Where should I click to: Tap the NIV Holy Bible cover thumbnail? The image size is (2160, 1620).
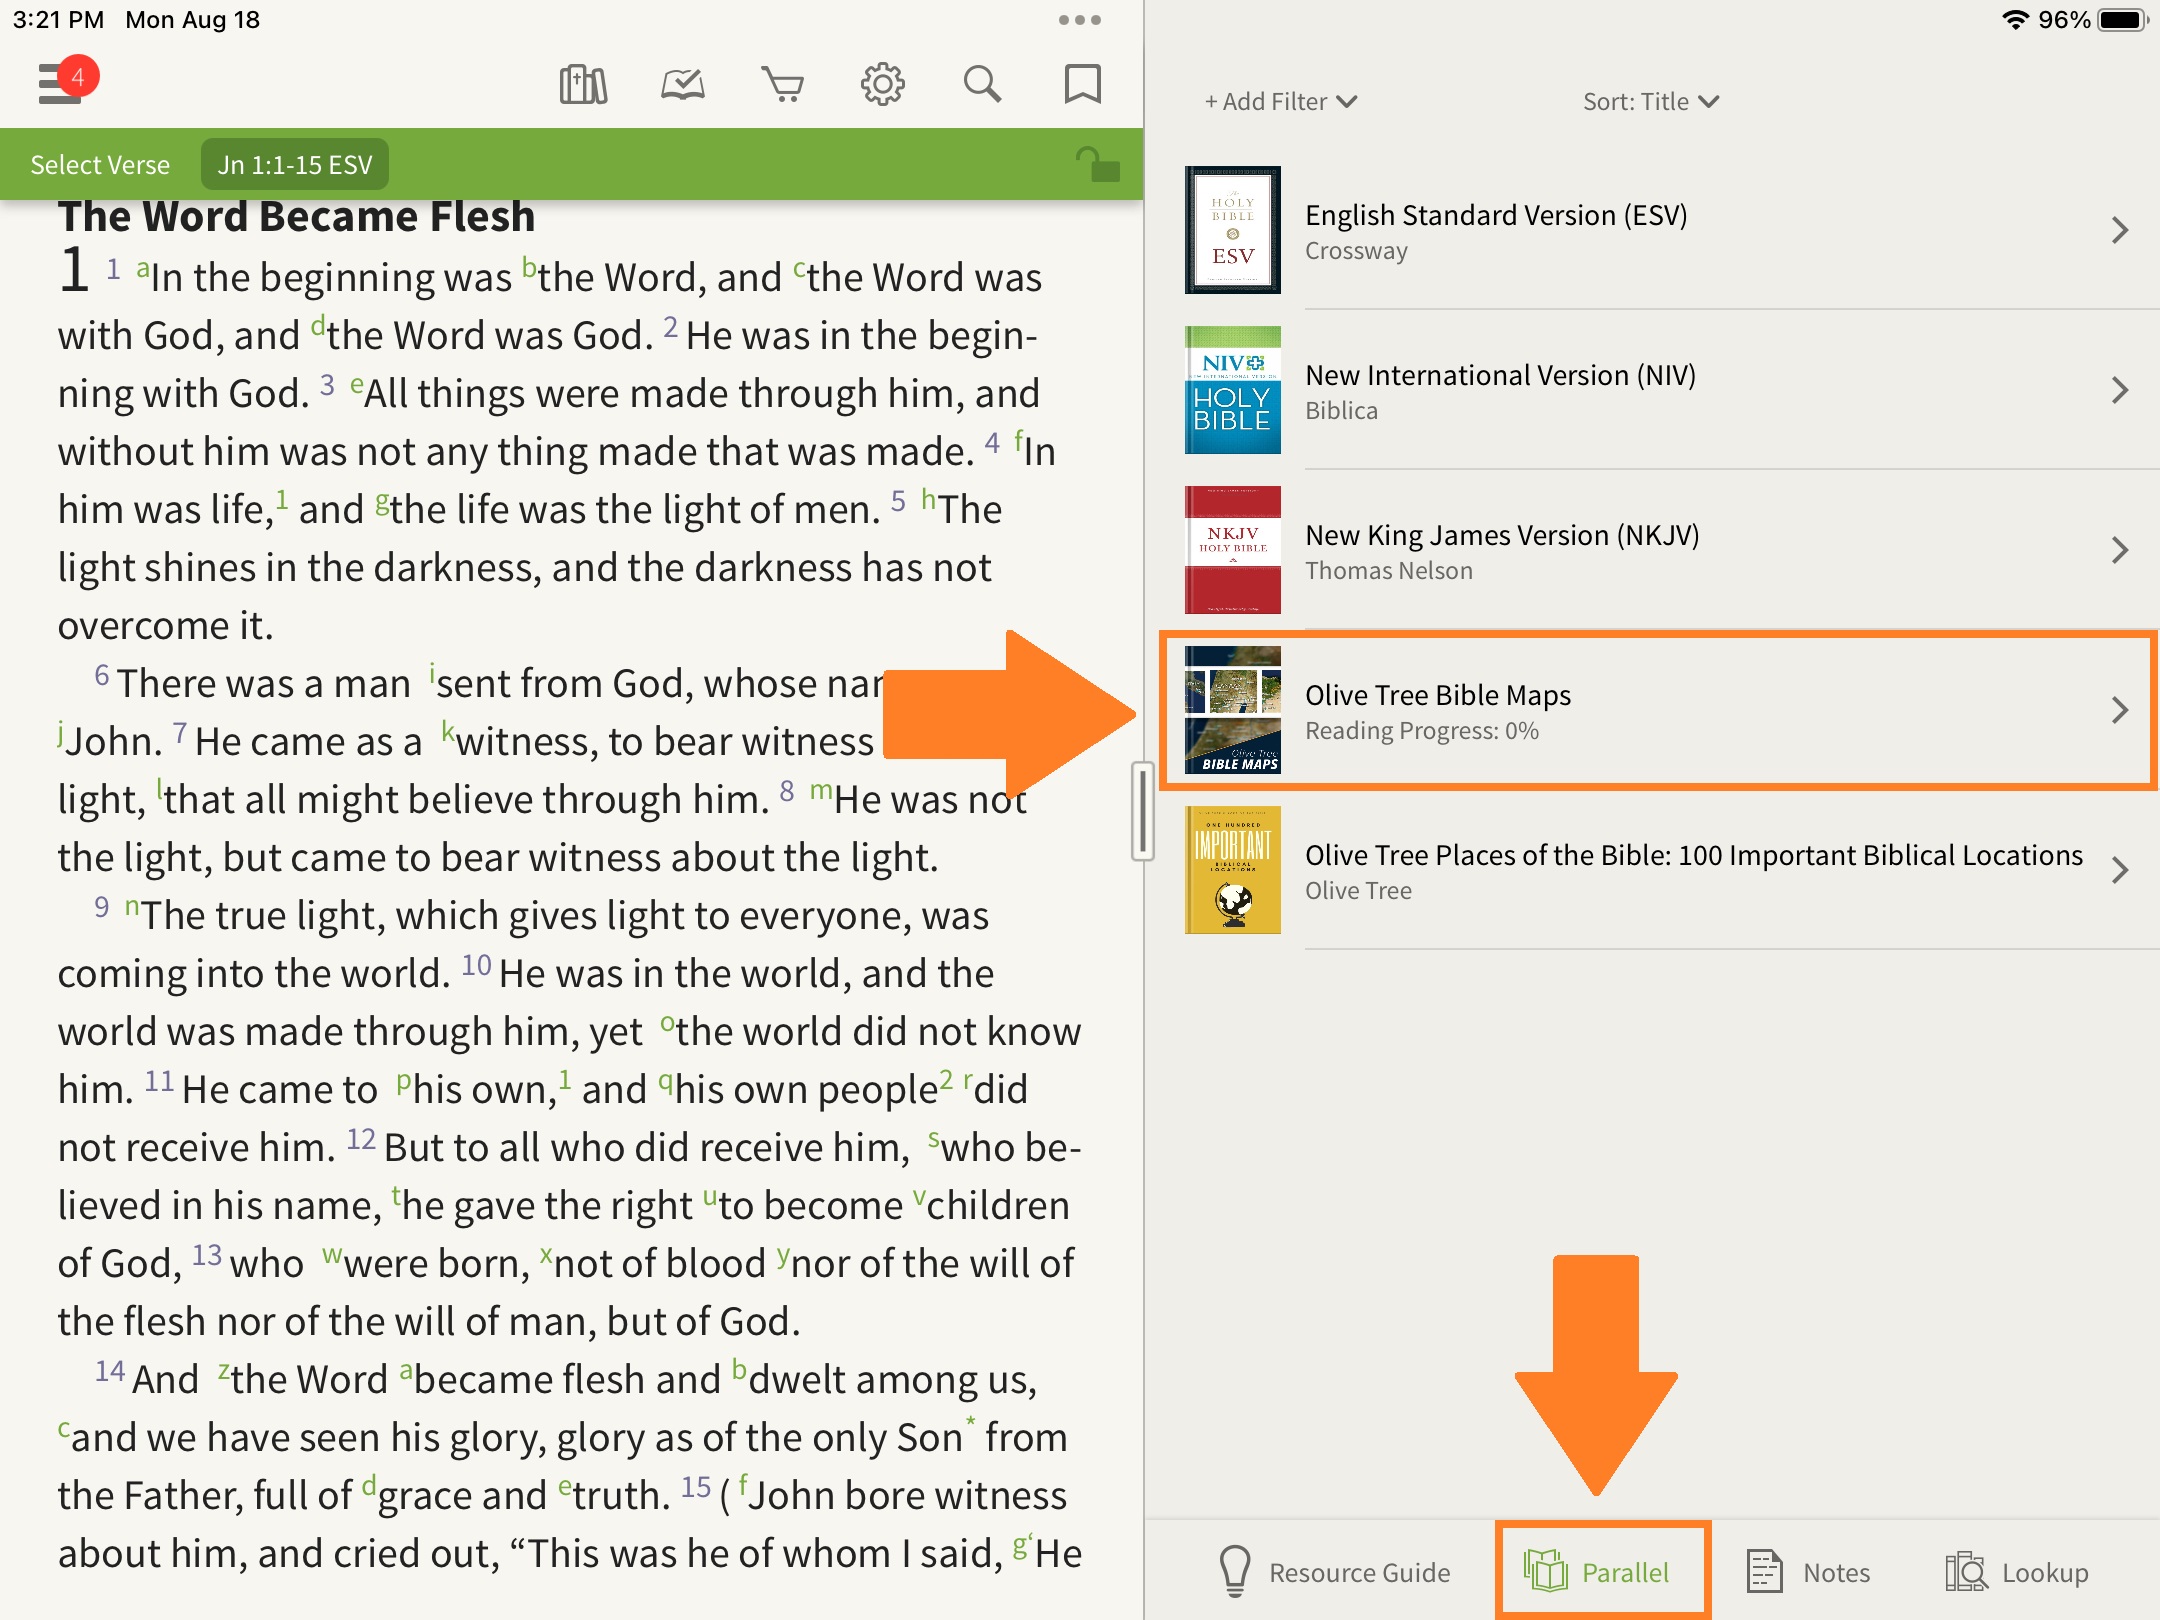pos(1232,390)
